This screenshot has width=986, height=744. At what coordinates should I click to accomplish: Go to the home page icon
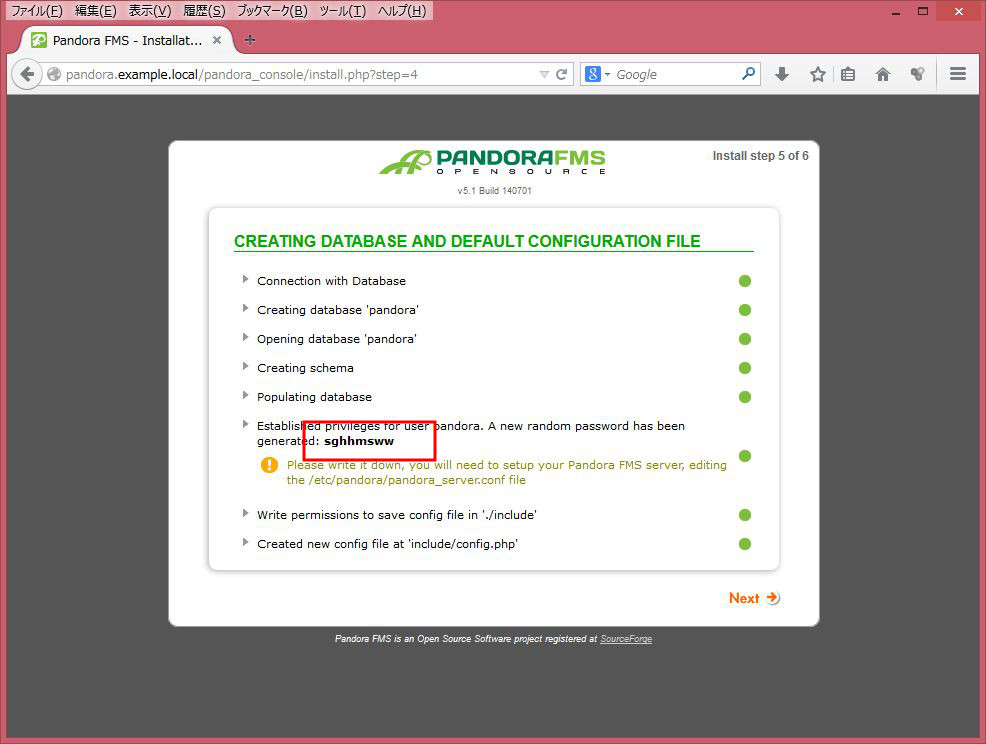pyautogui.click(x=883, y=74)
